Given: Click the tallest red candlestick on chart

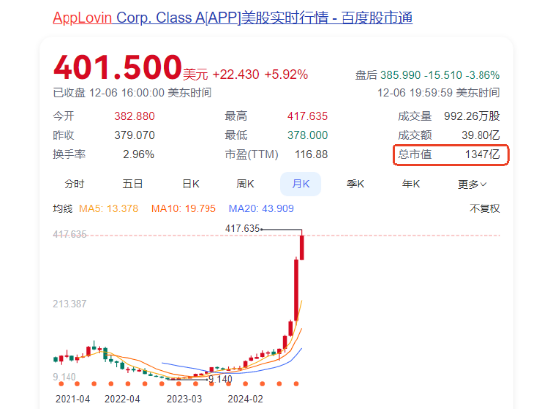Looking at the screenshot, I should tap(296, 290).
